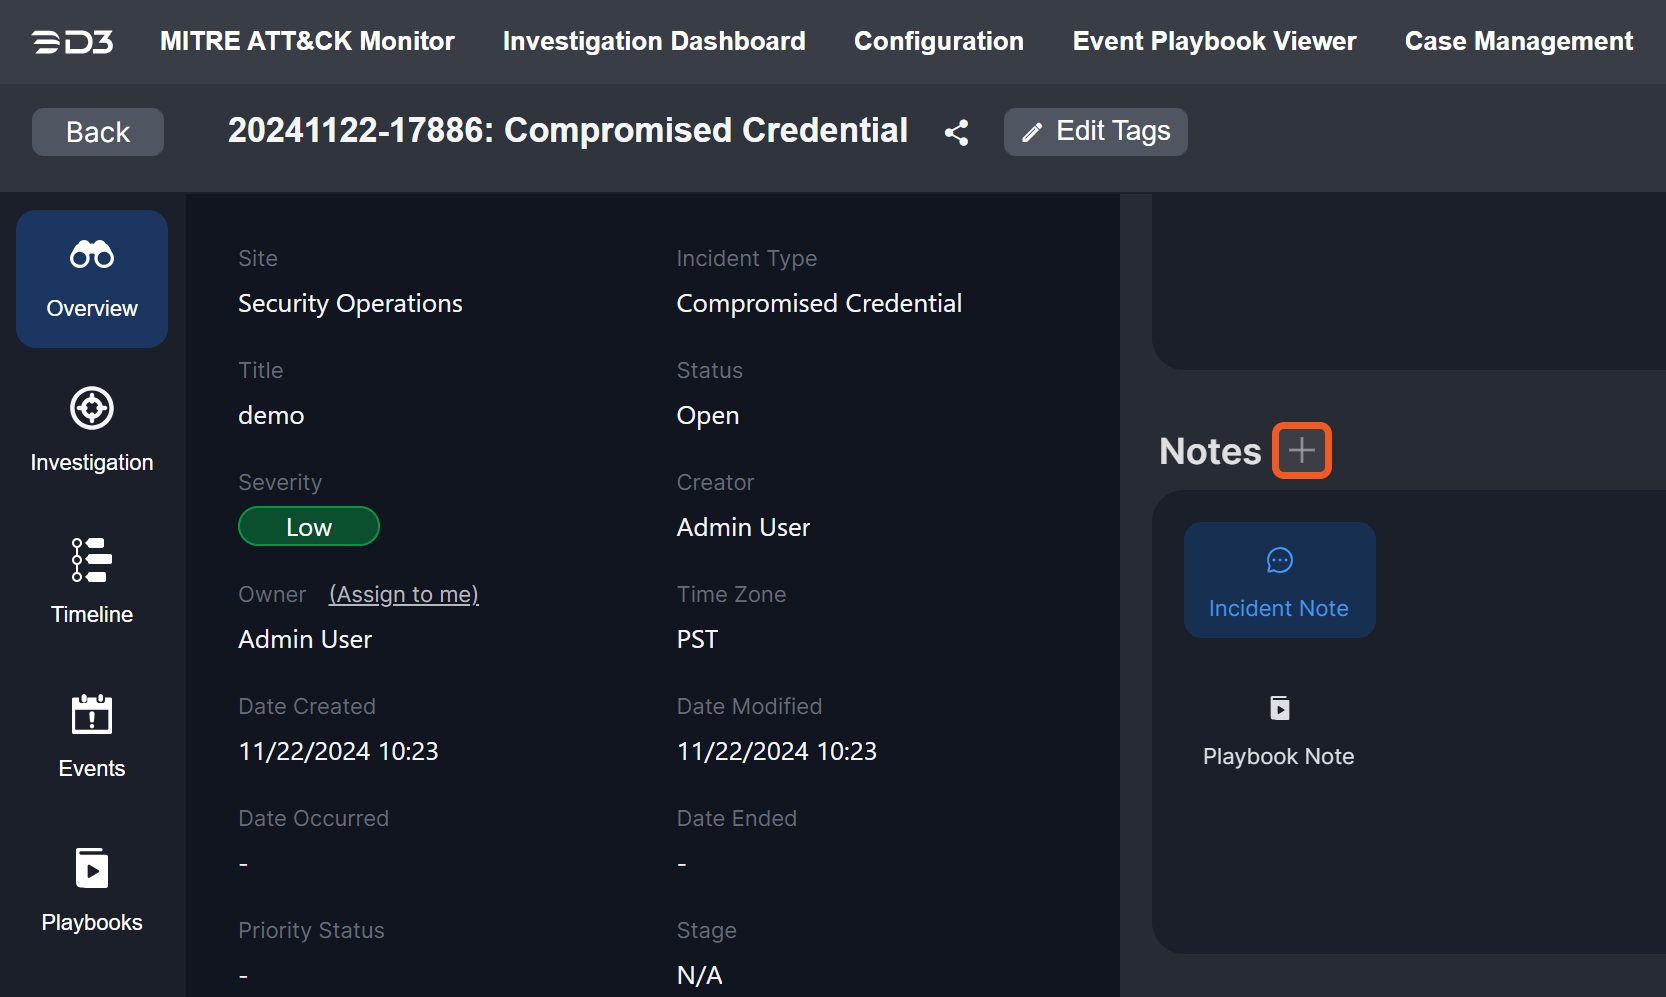Screen dimensions: 1666x997
Task: Click the Open status value
Action: pos(708,416)
